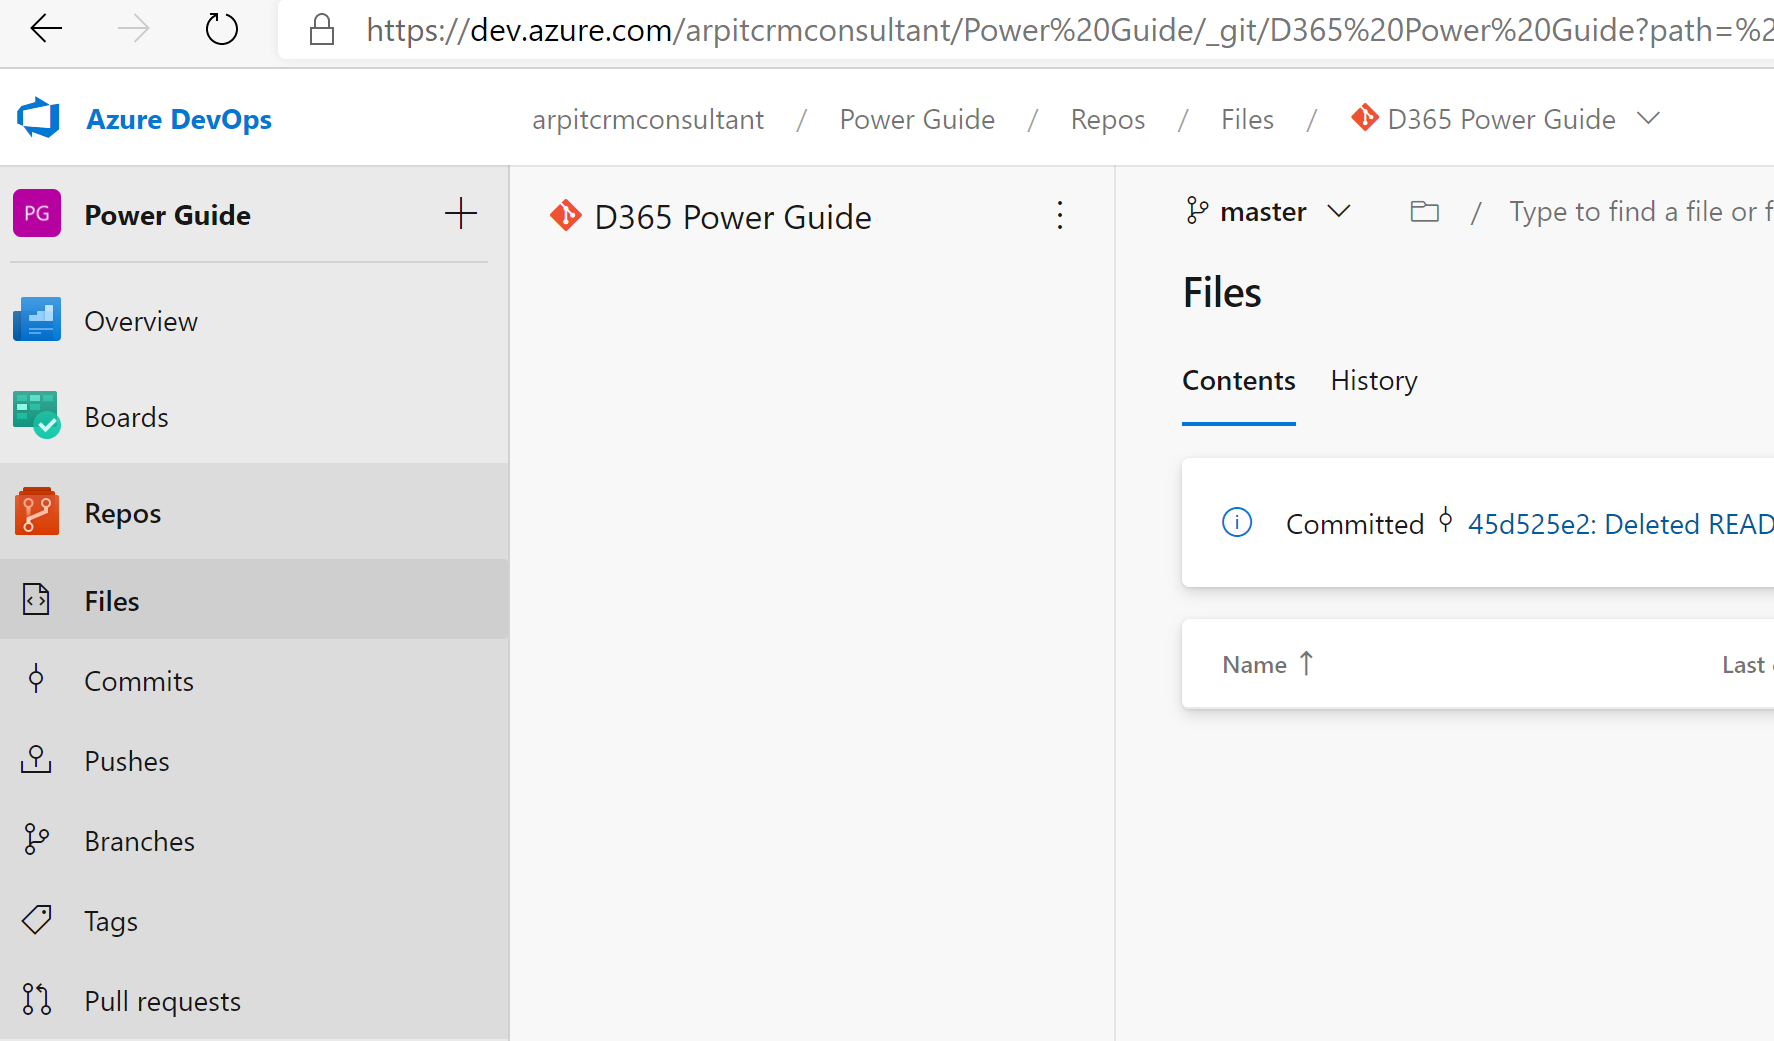
Task: Click the Repos icon in sidebar
Action: (37, 511)
